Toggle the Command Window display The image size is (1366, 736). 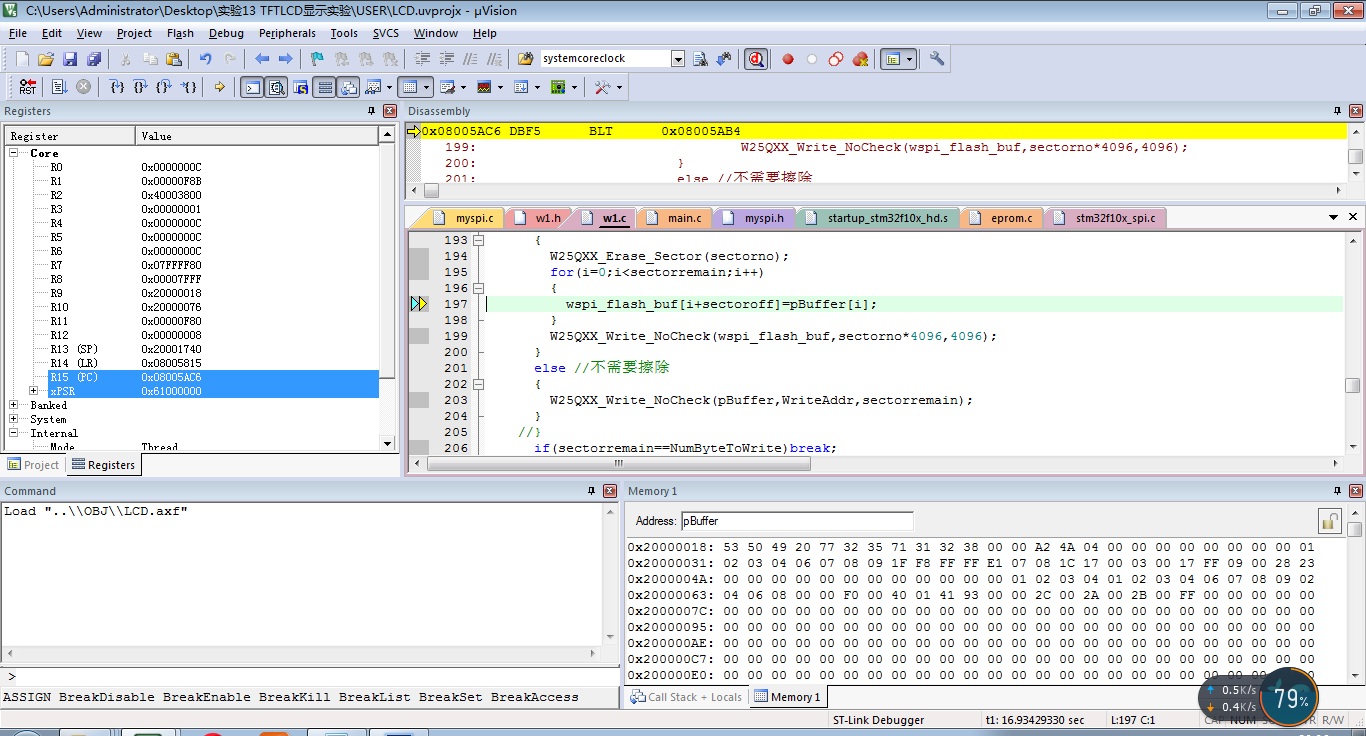click(x=253, y=87)
